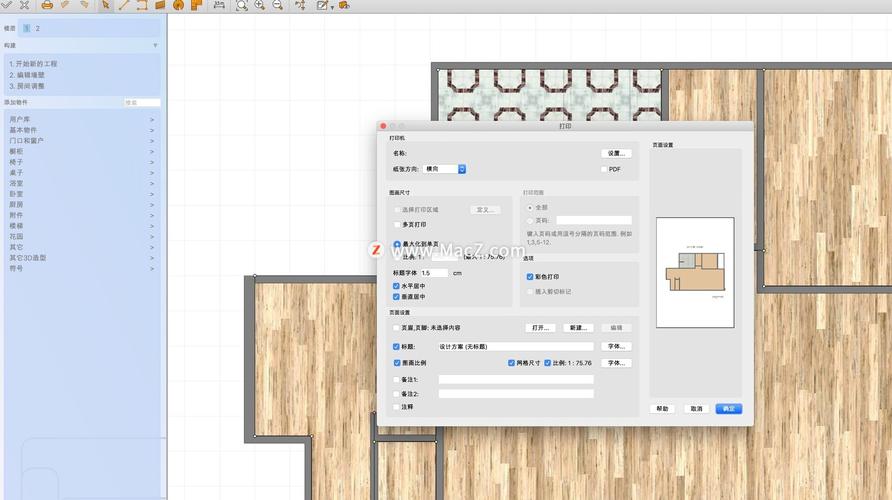Screen dimensions: 892x500
Task: Select the 最大化到单页 radio button
Action: click(397, 244)
